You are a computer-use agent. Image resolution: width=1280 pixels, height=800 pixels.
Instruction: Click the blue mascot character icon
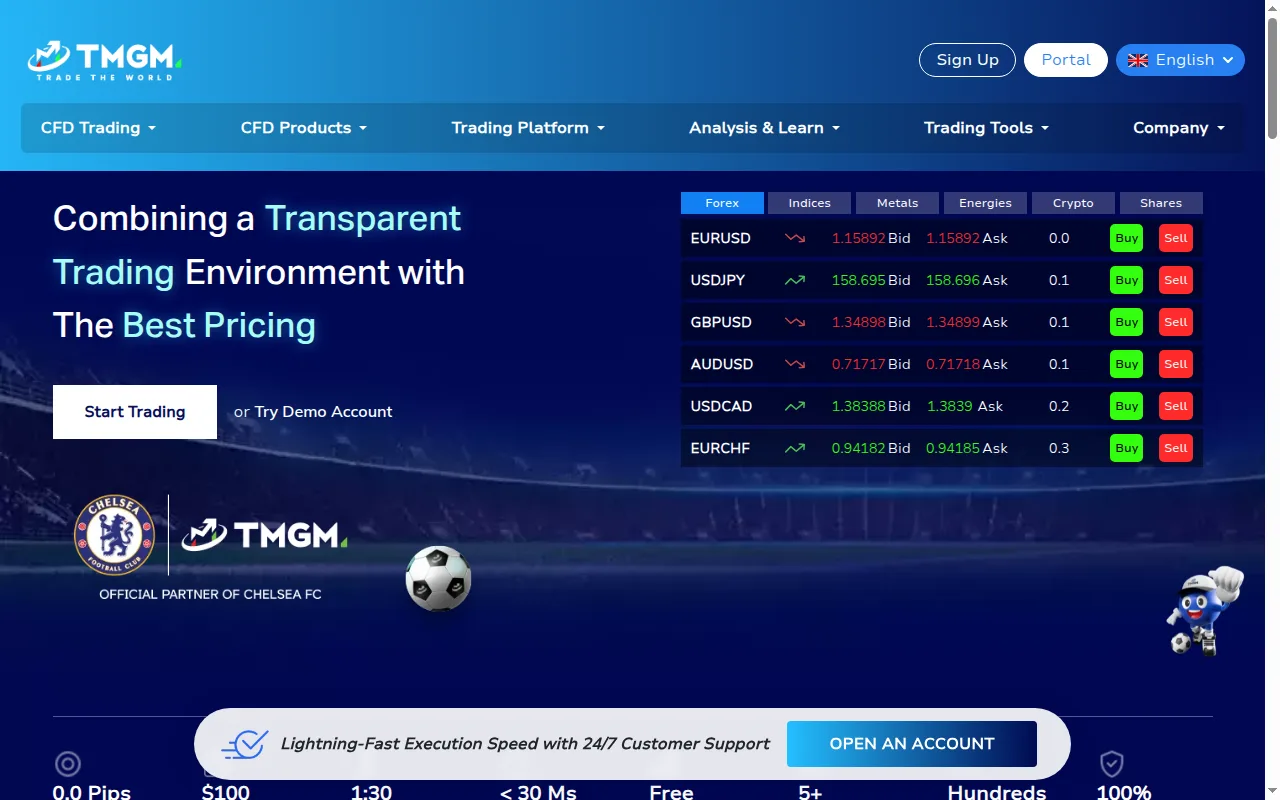click(x=1205, y=610)
